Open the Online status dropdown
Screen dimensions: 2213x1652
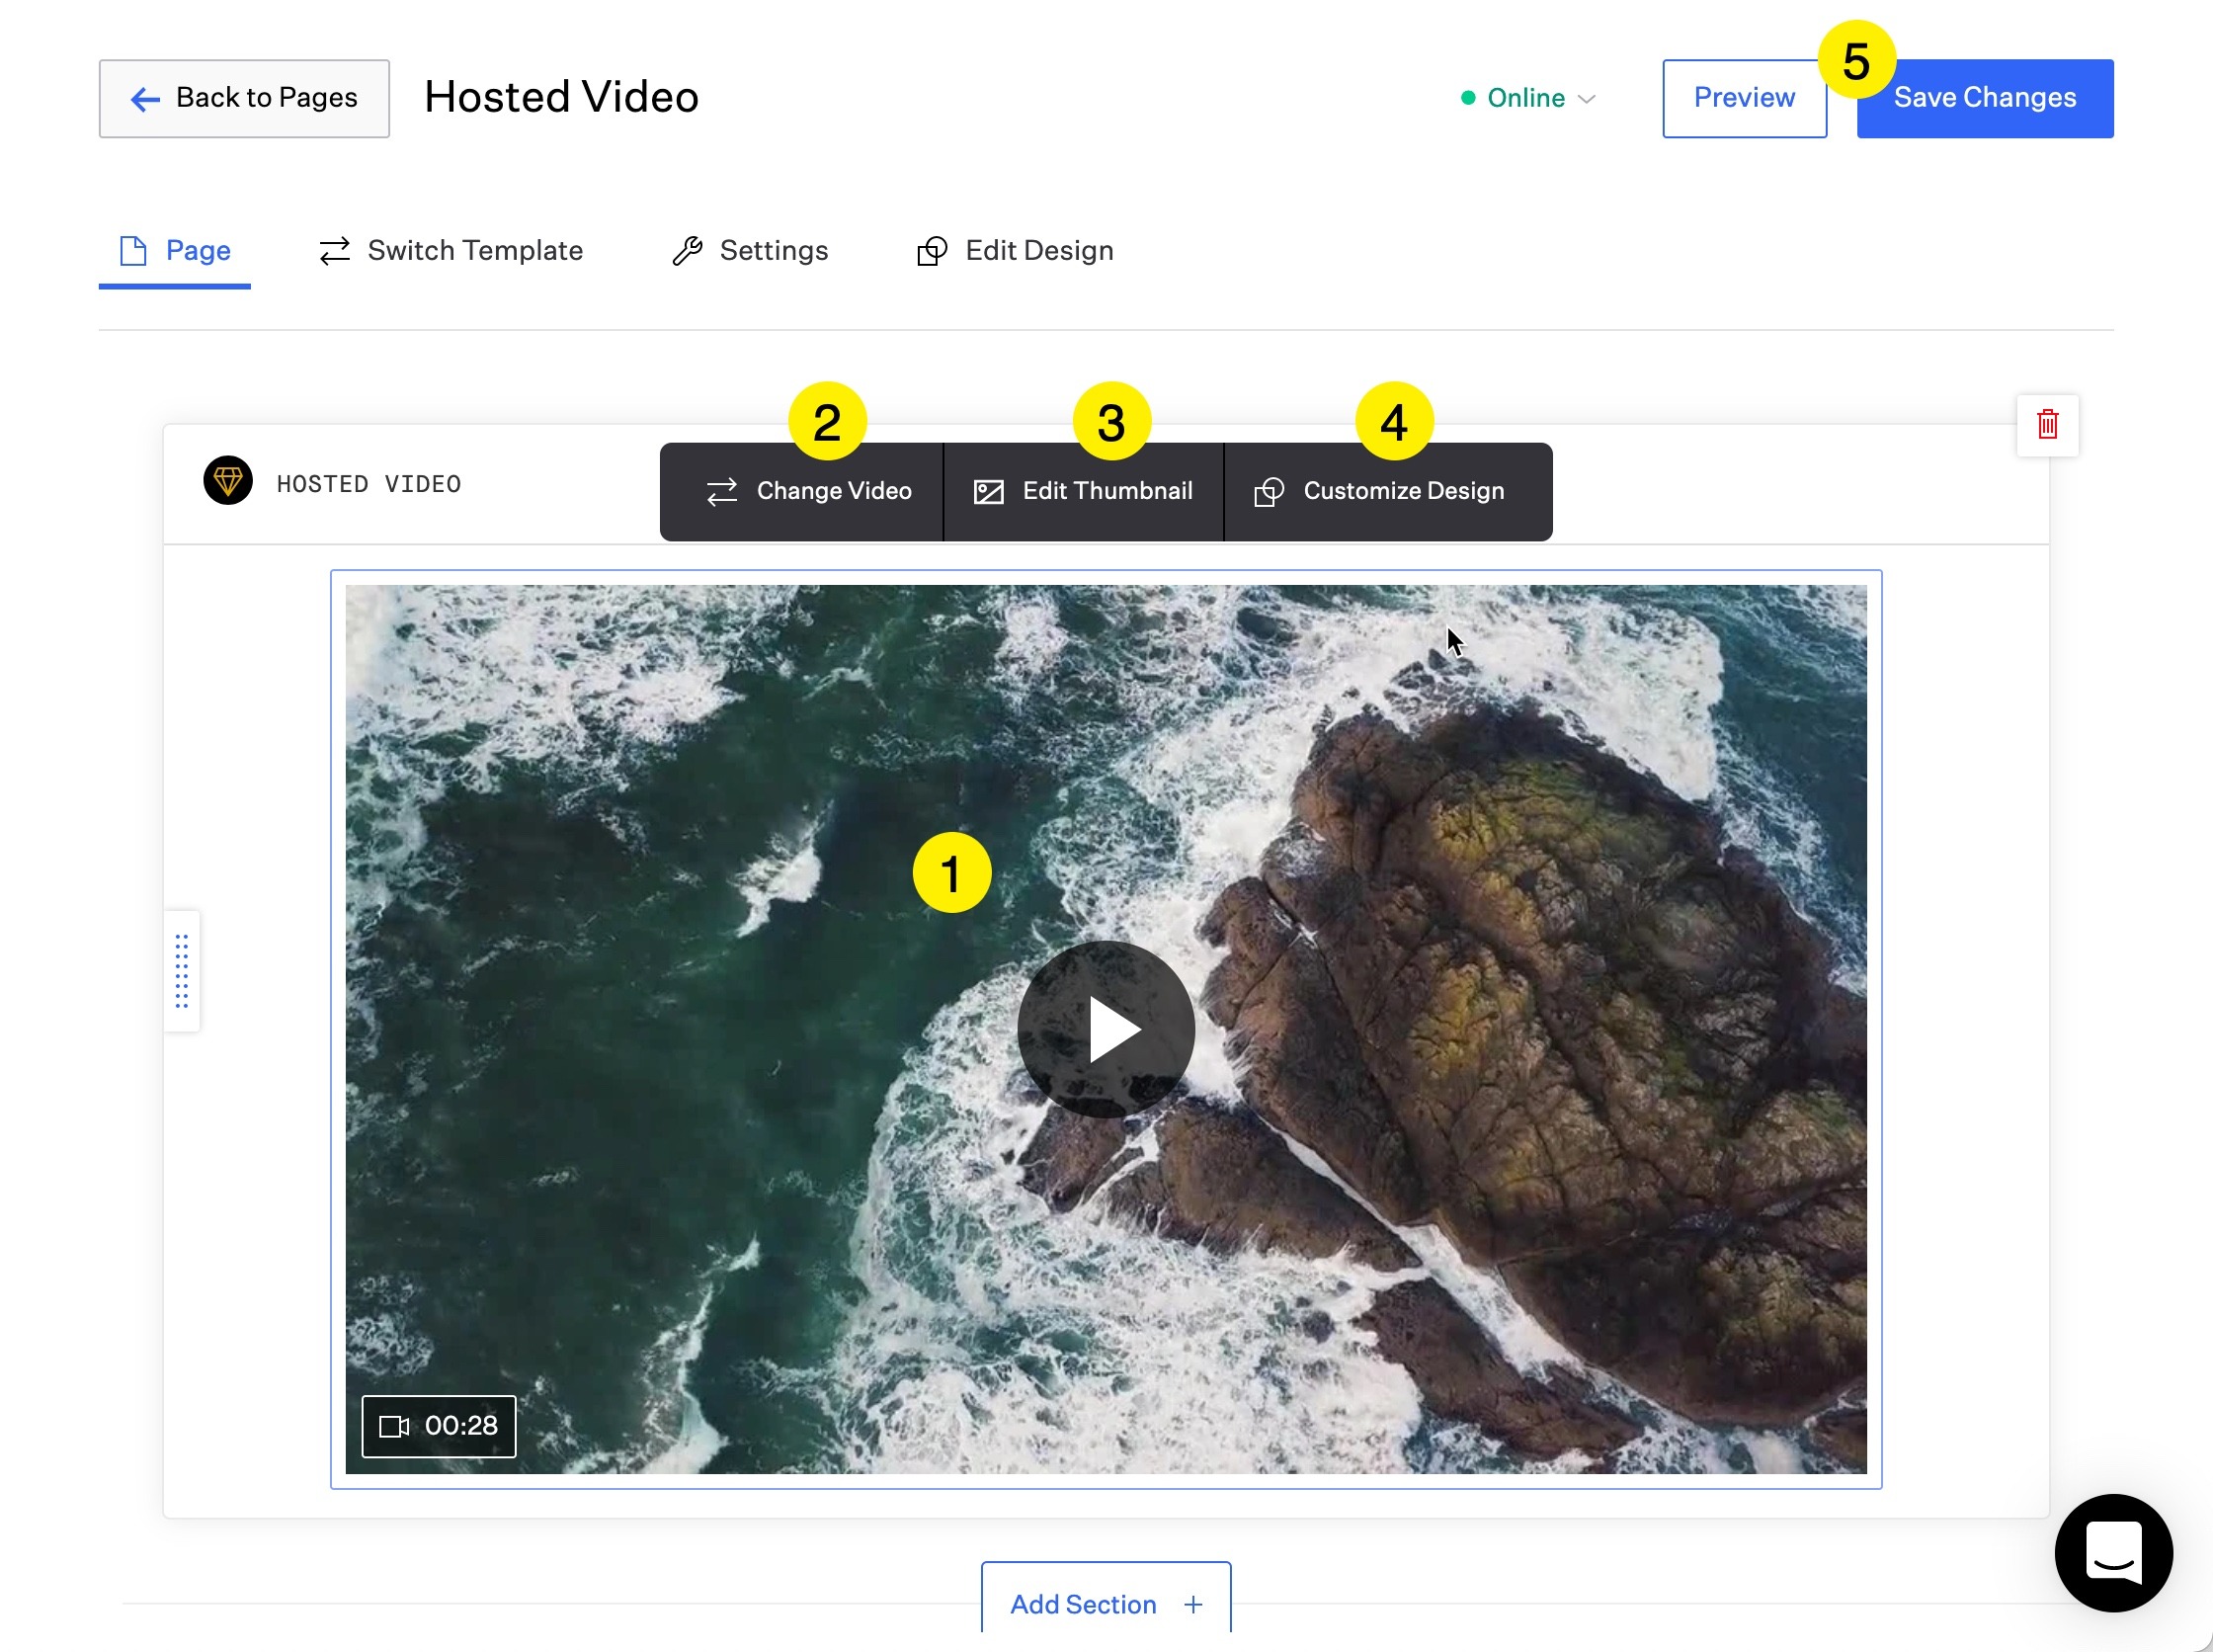pos(1527,98)
